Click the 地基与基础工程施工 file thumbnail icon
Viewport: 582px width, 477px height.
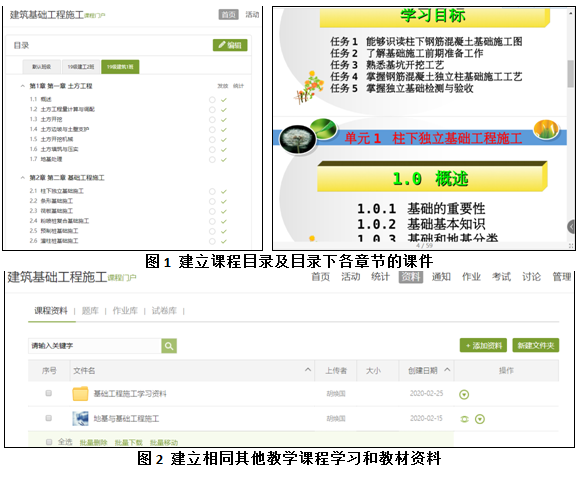80,418
